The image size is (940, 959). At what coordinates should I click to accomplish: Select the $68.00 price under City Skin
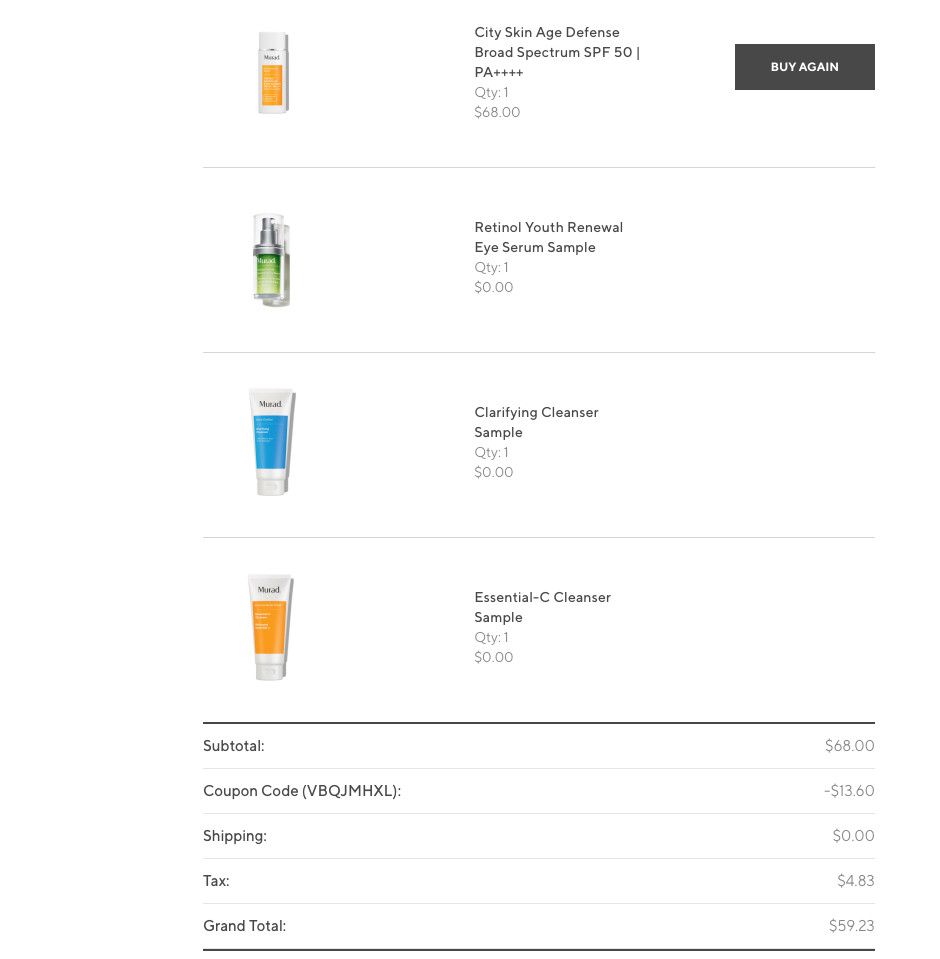click(497, 112)
